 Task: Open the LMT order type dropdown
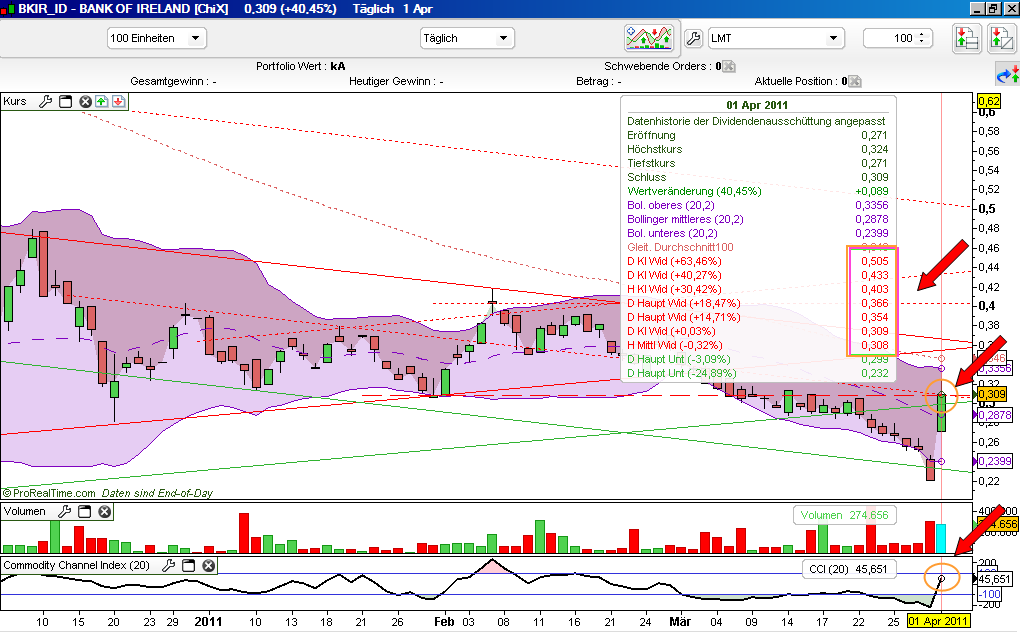point(775,38)
